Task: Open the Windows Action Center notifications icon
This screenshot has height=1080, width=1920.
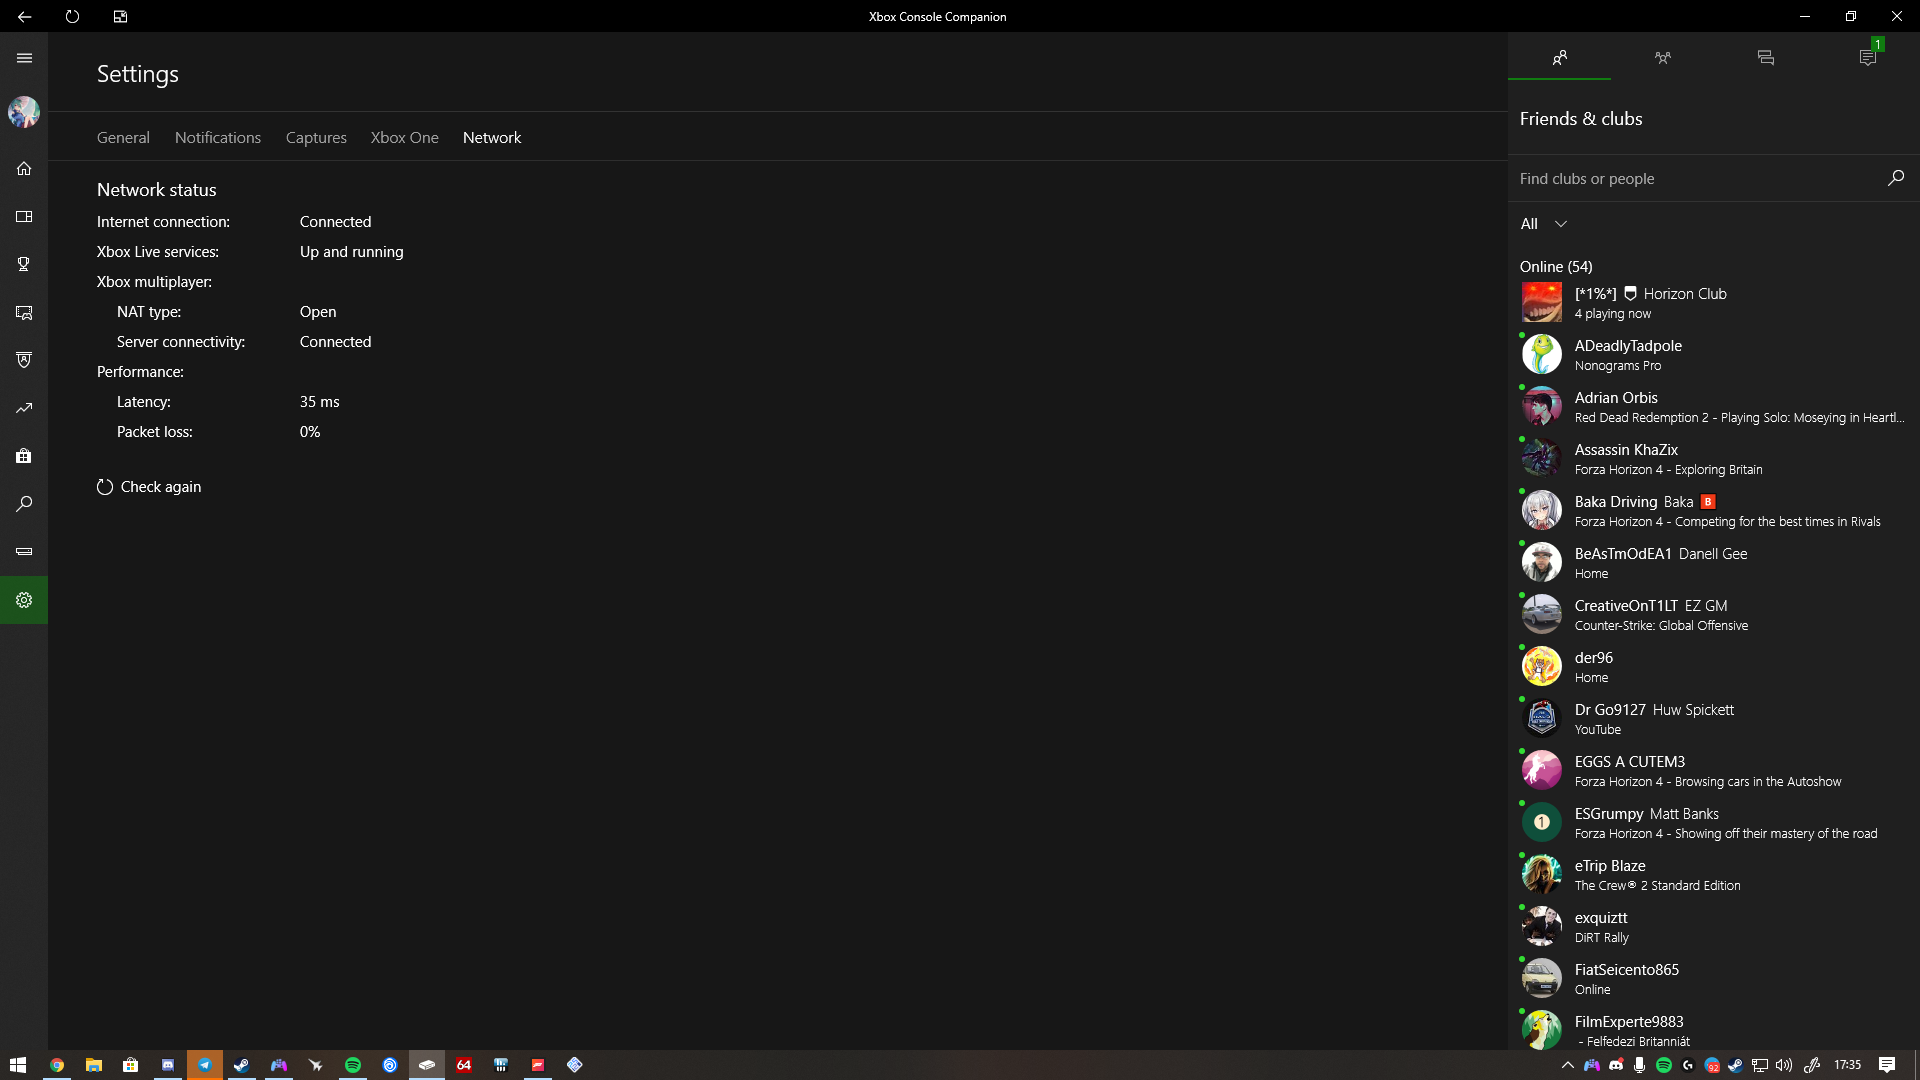Action: click(x=1887, y=1065)
